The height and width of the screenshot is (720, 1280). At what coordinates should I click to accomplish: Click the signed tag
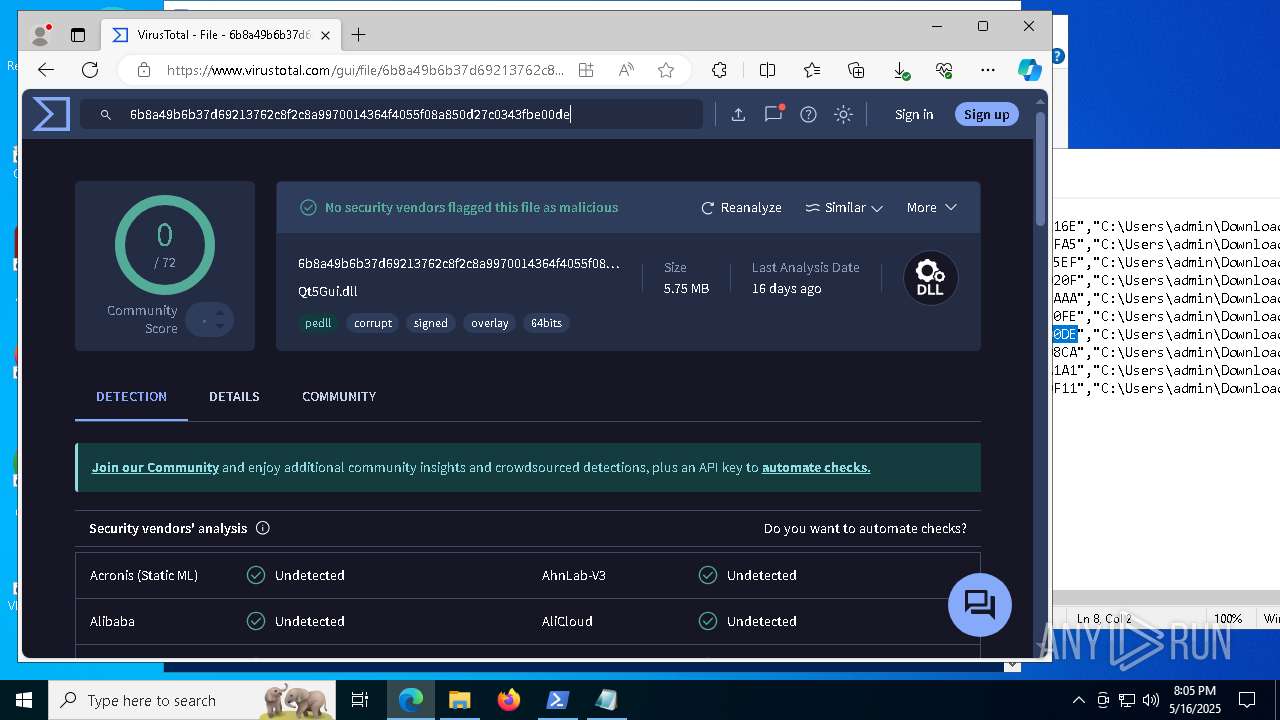[430, 323]
